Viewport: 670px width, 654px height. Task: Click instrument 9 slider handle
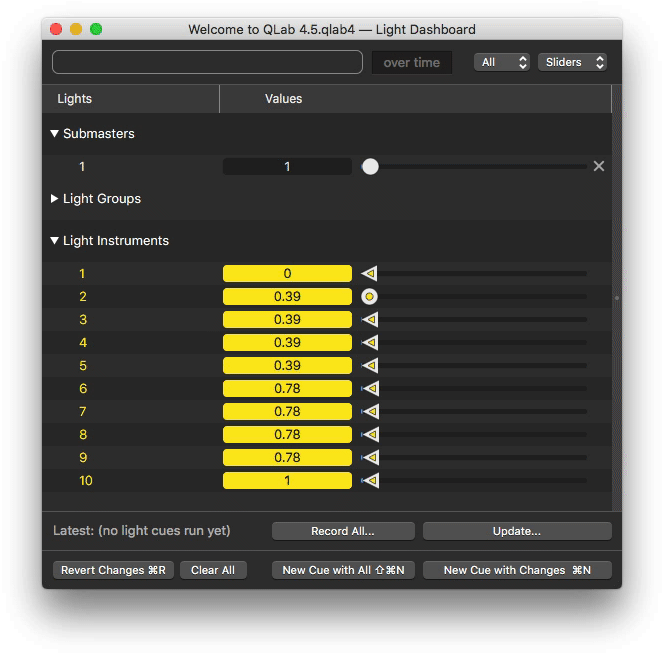click(370, 458)
